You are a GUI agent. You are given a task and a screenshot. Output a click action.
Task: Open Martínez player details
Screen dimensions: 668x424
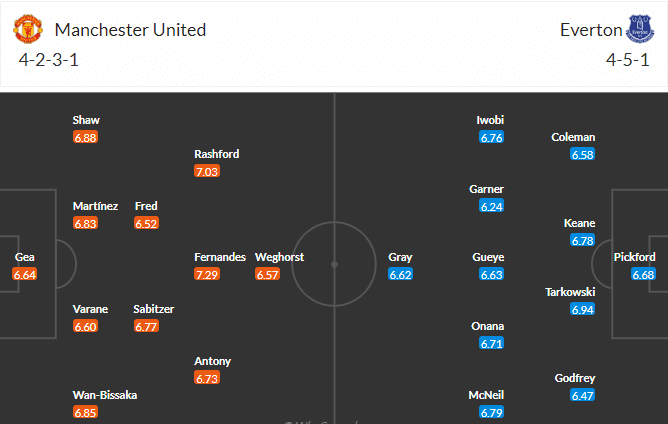[x=95, y=206]
